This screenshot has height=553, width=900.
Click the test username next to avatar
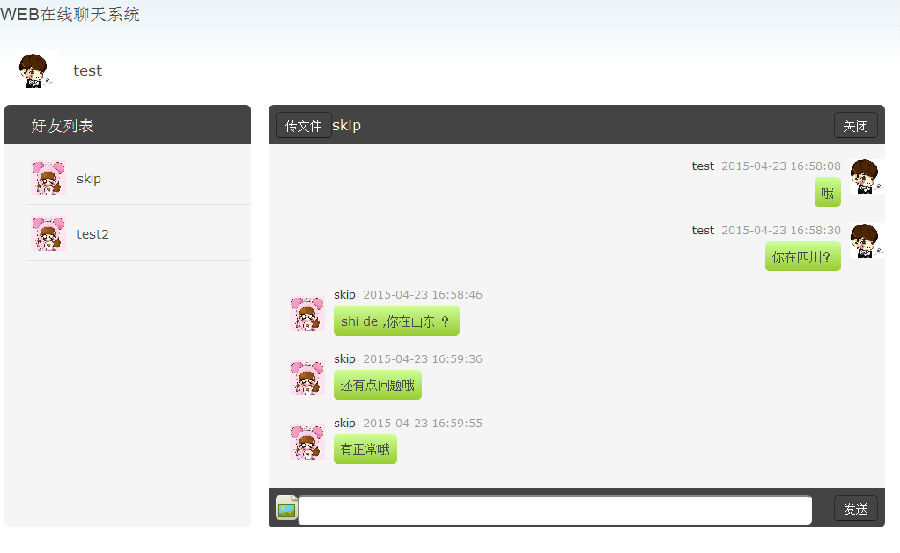tap(87, 71)
